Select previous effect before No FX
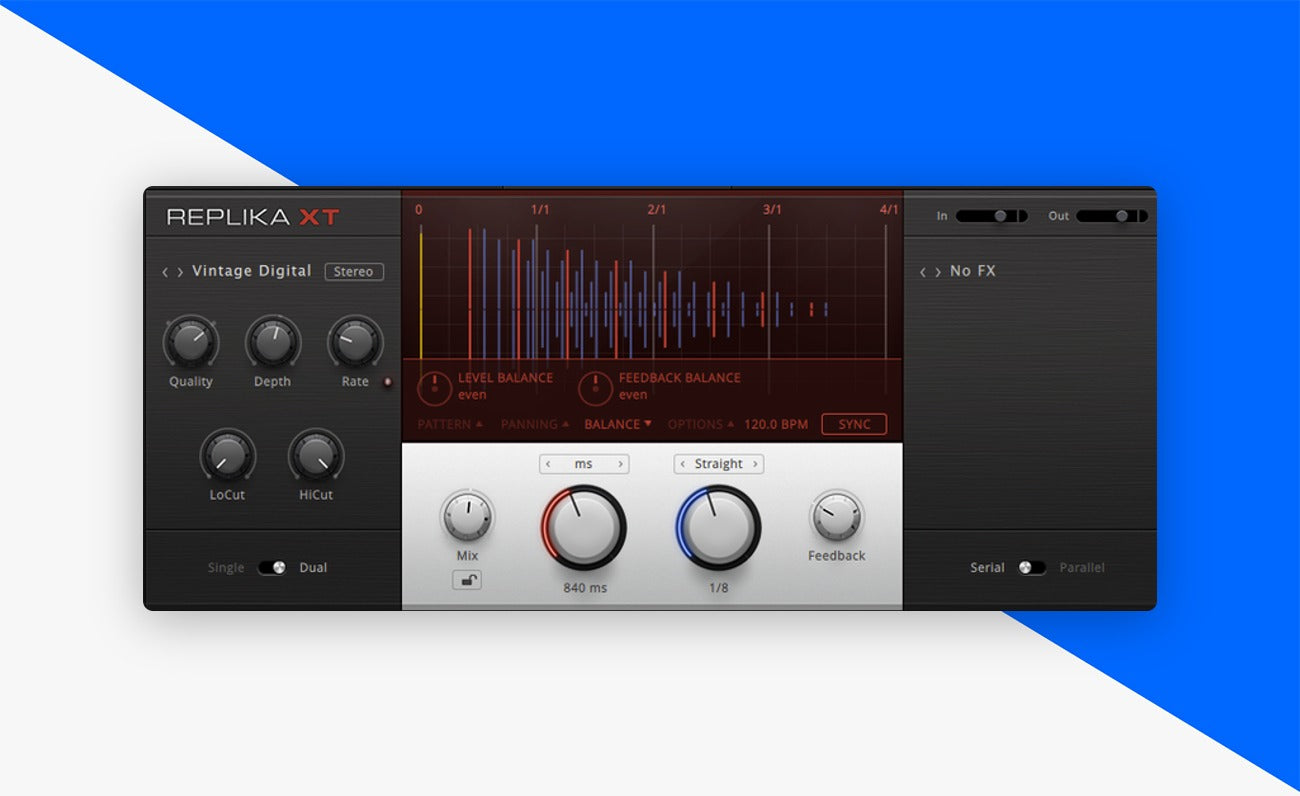The width and height of the screenshot is (1300, 796). 923,272
